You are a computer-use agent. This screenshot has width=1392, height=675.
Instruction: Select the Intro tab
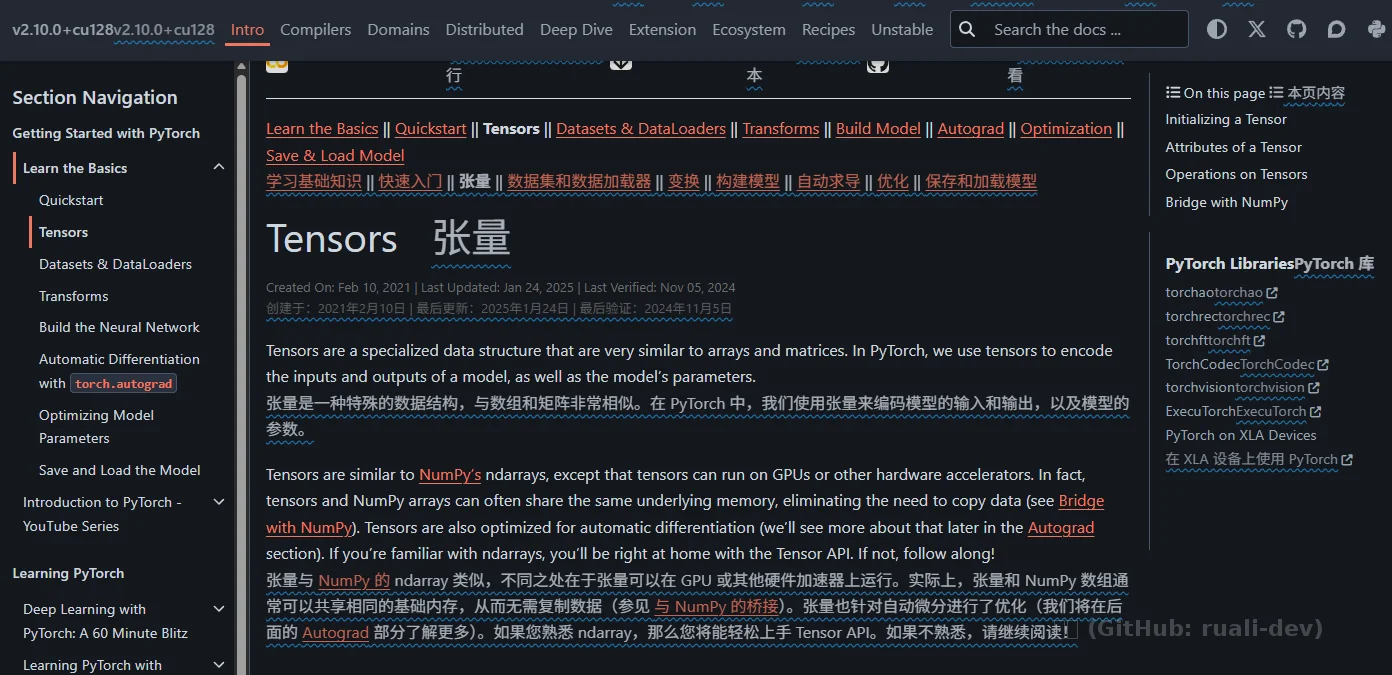(x=247, y=30)
